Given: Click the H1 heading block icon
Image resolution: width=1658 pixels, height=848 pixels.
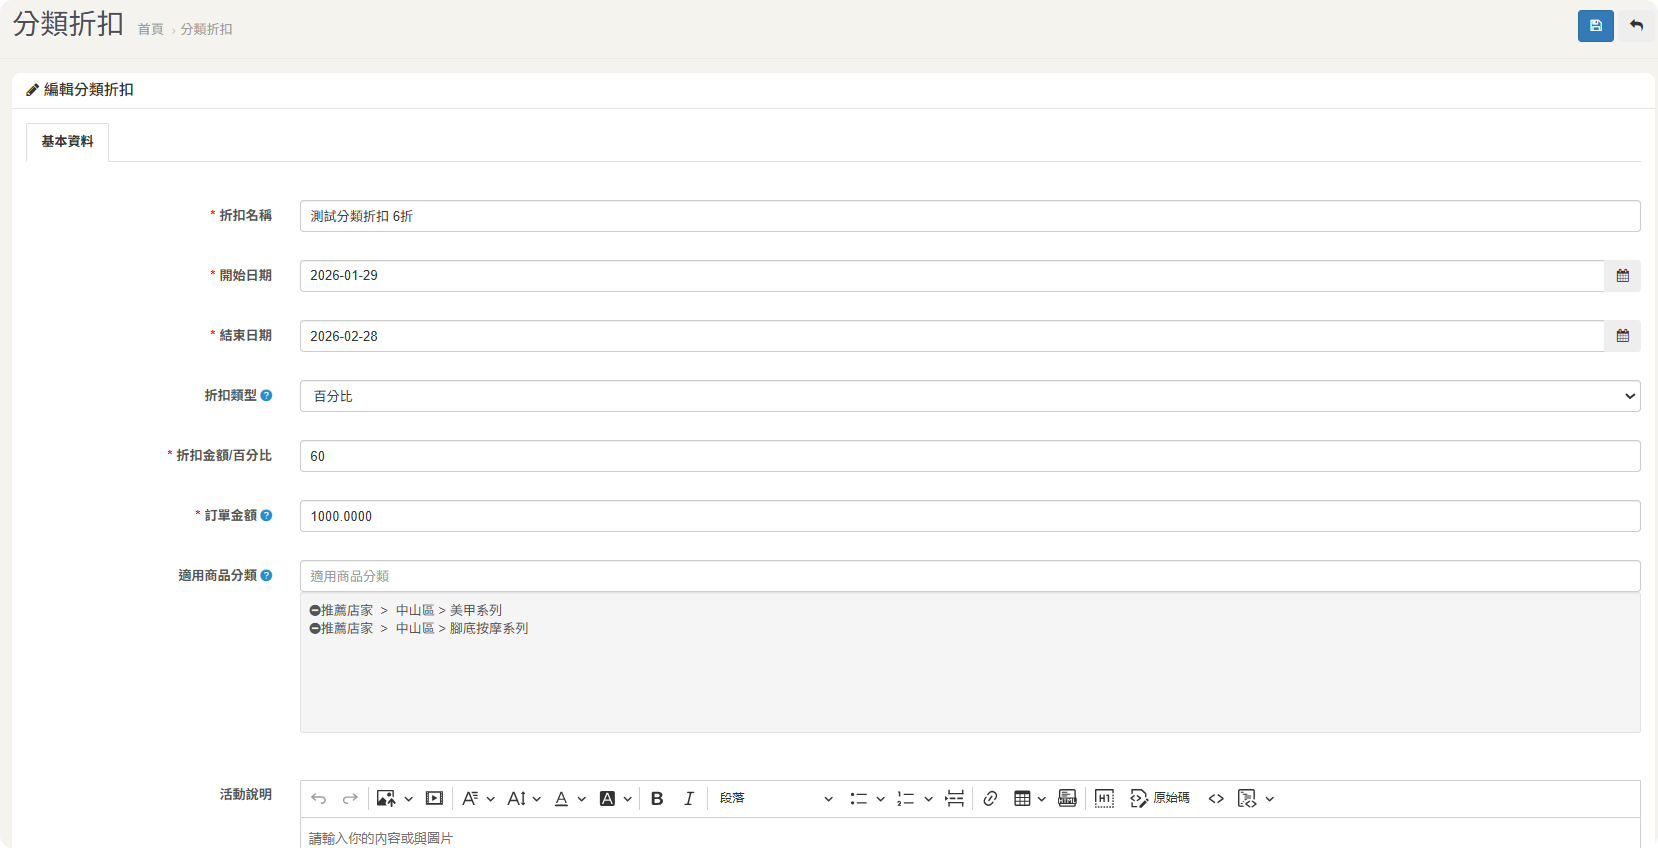Looking at the screenshot, I should (x=1104, y=798).
